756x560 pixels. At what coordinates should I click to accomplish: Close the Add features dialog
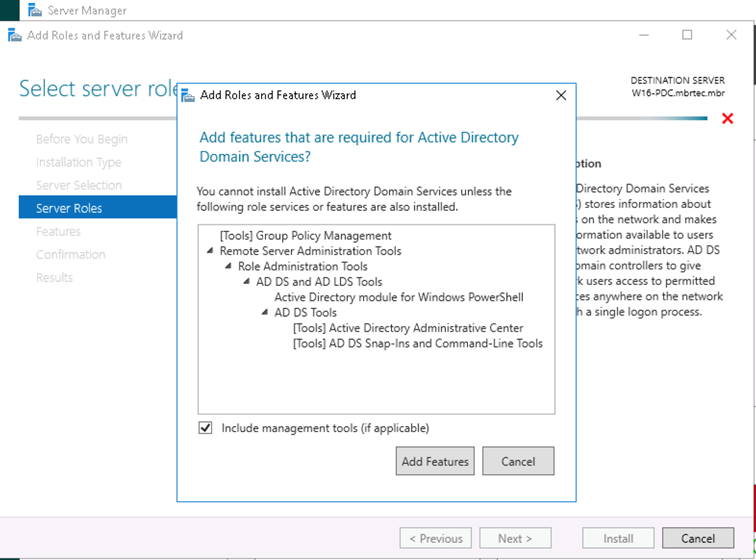[561, 96]
